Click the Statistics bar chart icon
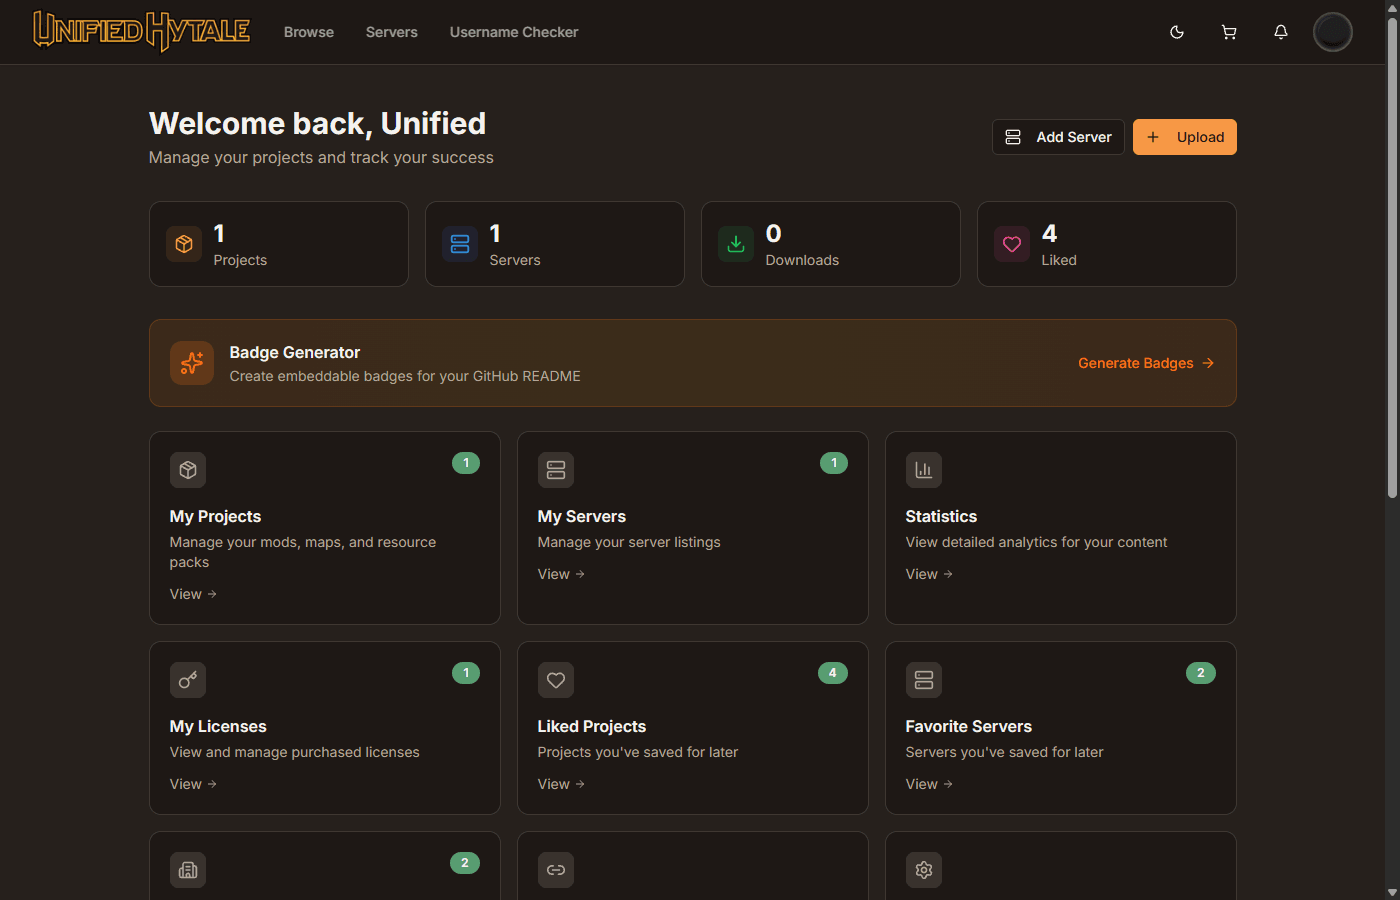Image resolution: width=1400 pixels, height=900 pixels. coord(924,470)
